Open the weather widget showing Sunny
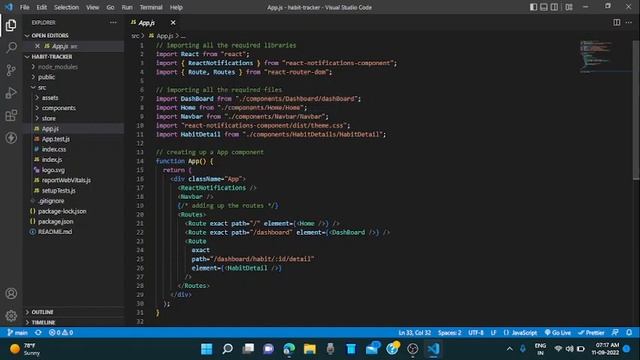Viewport: 640px width, 360px height. pyautogui.click(x=26, y=349)
